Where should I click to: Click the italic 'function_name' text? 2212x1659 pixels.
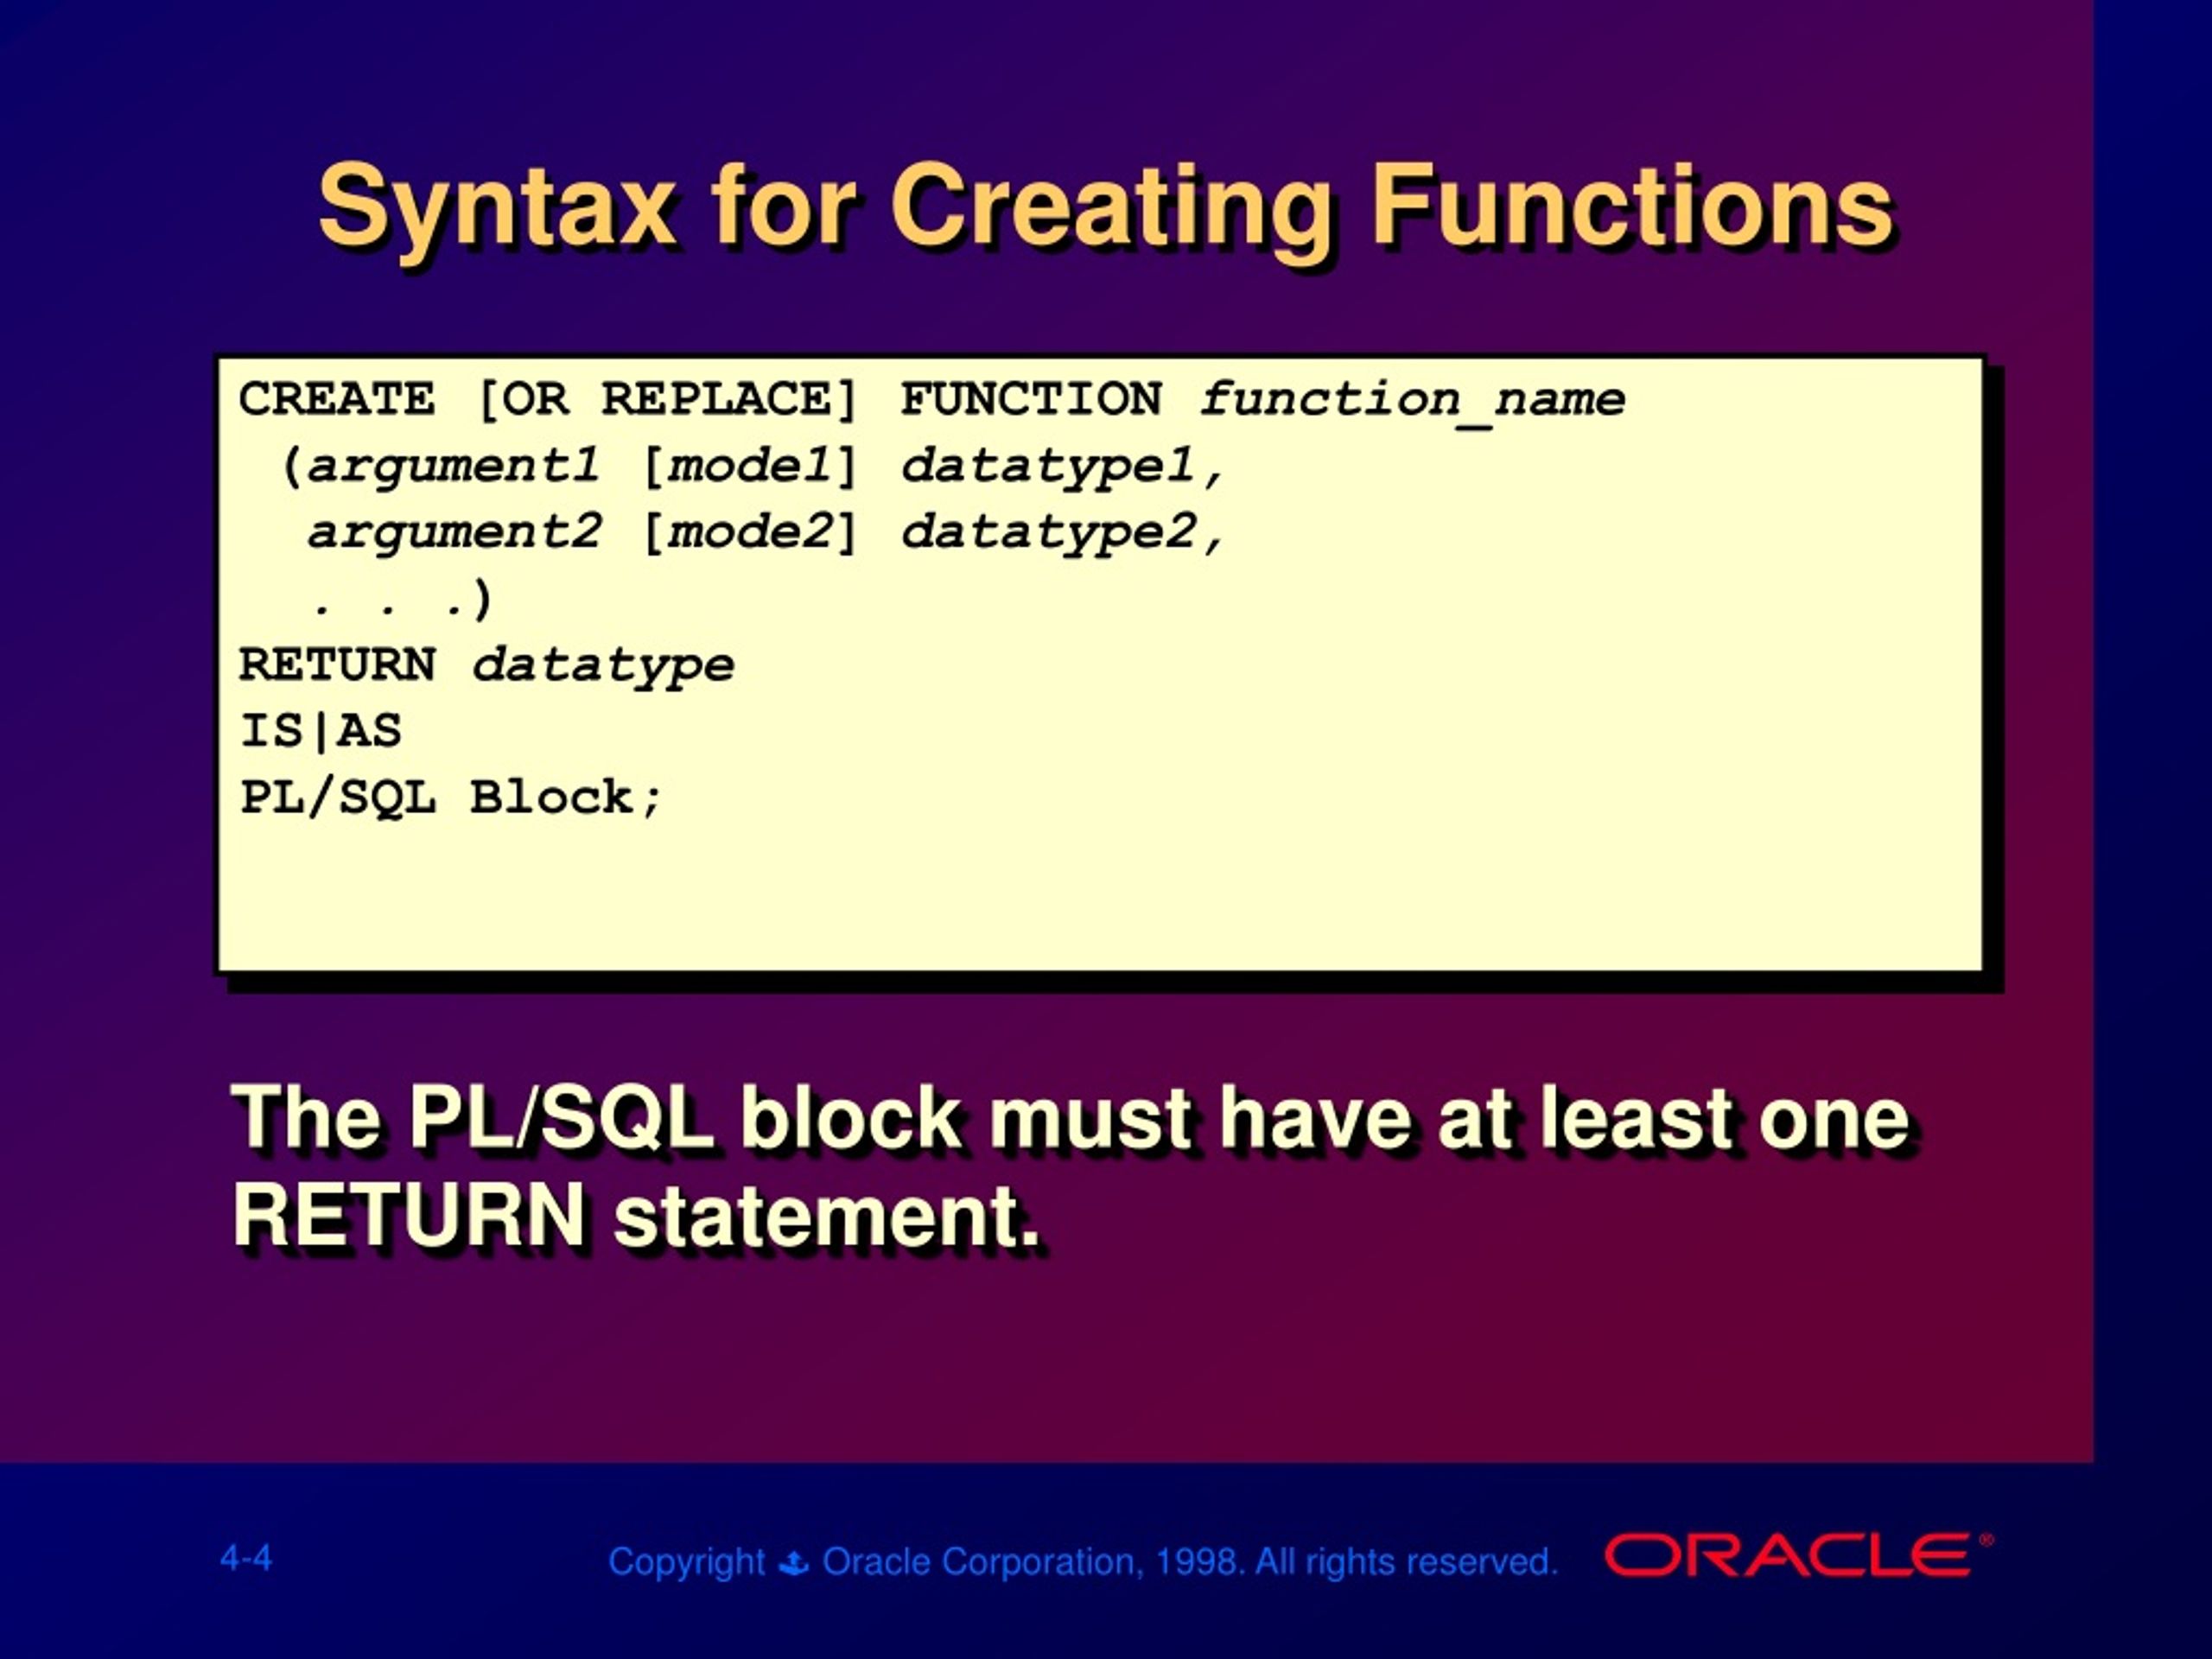(1412, 399)
